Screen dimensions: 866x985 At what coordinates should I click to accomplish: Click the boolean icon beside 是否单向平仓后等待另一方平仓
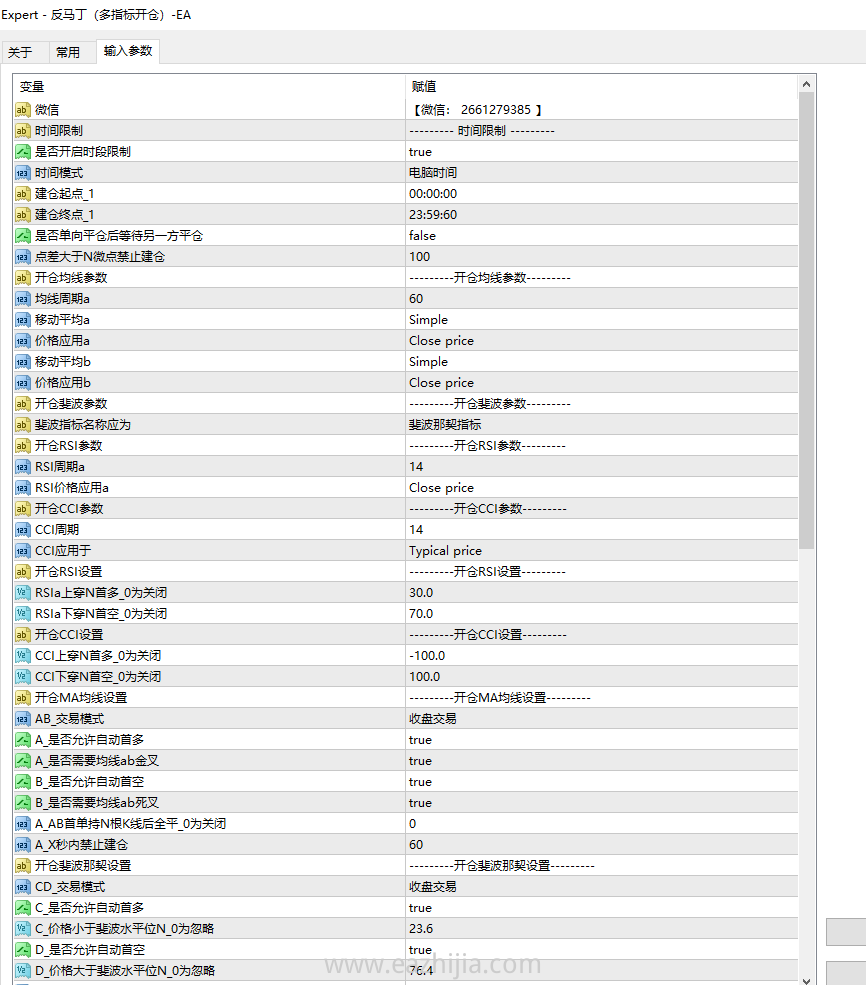click(x=23, y=236)
